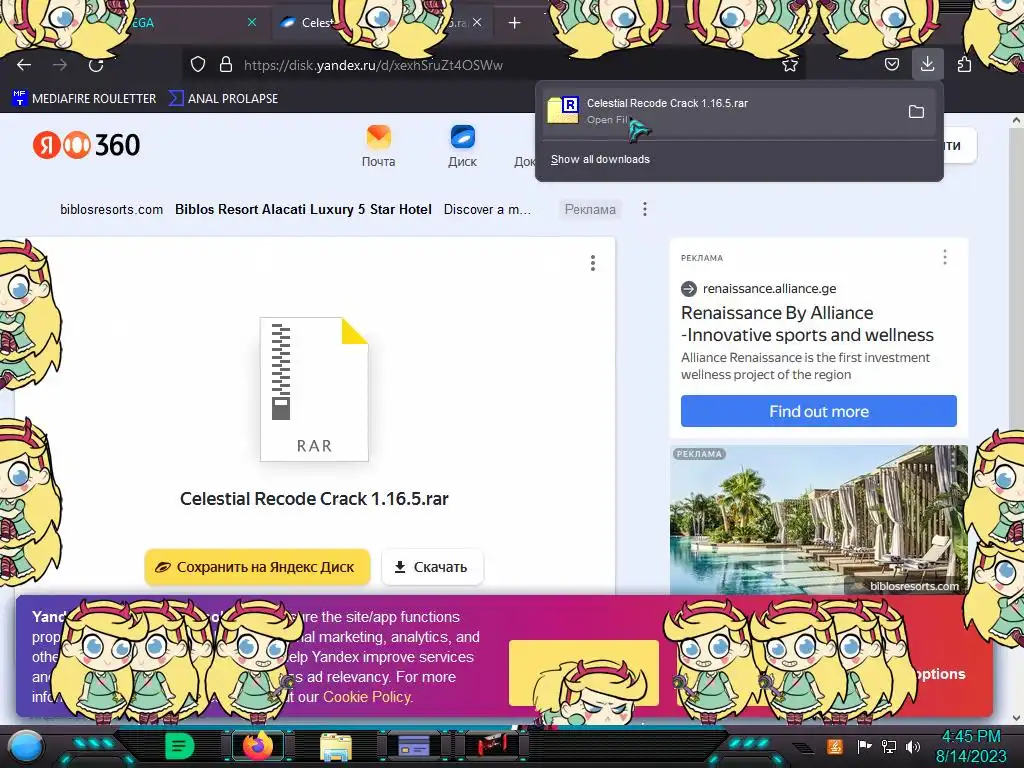
Task: Toggle the Downloads toolbar button
Action: [927, 64]
